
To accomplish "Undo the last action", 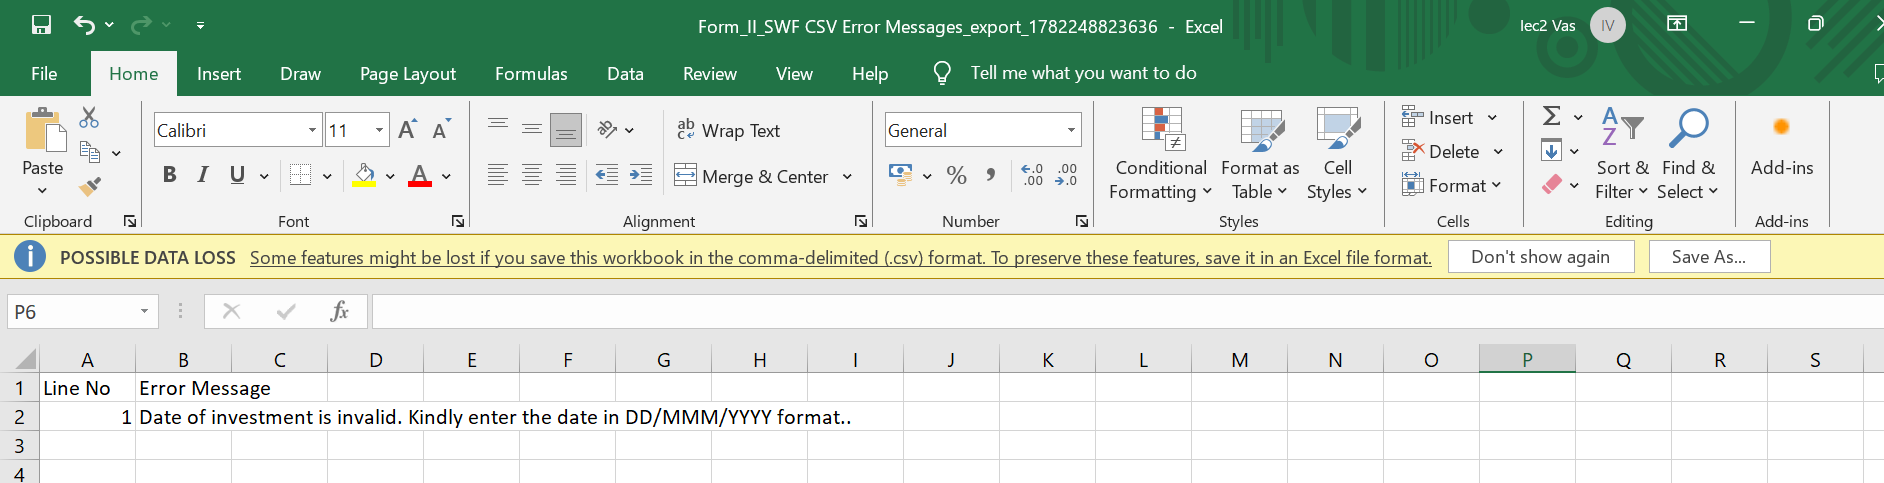I will [84, 25].
